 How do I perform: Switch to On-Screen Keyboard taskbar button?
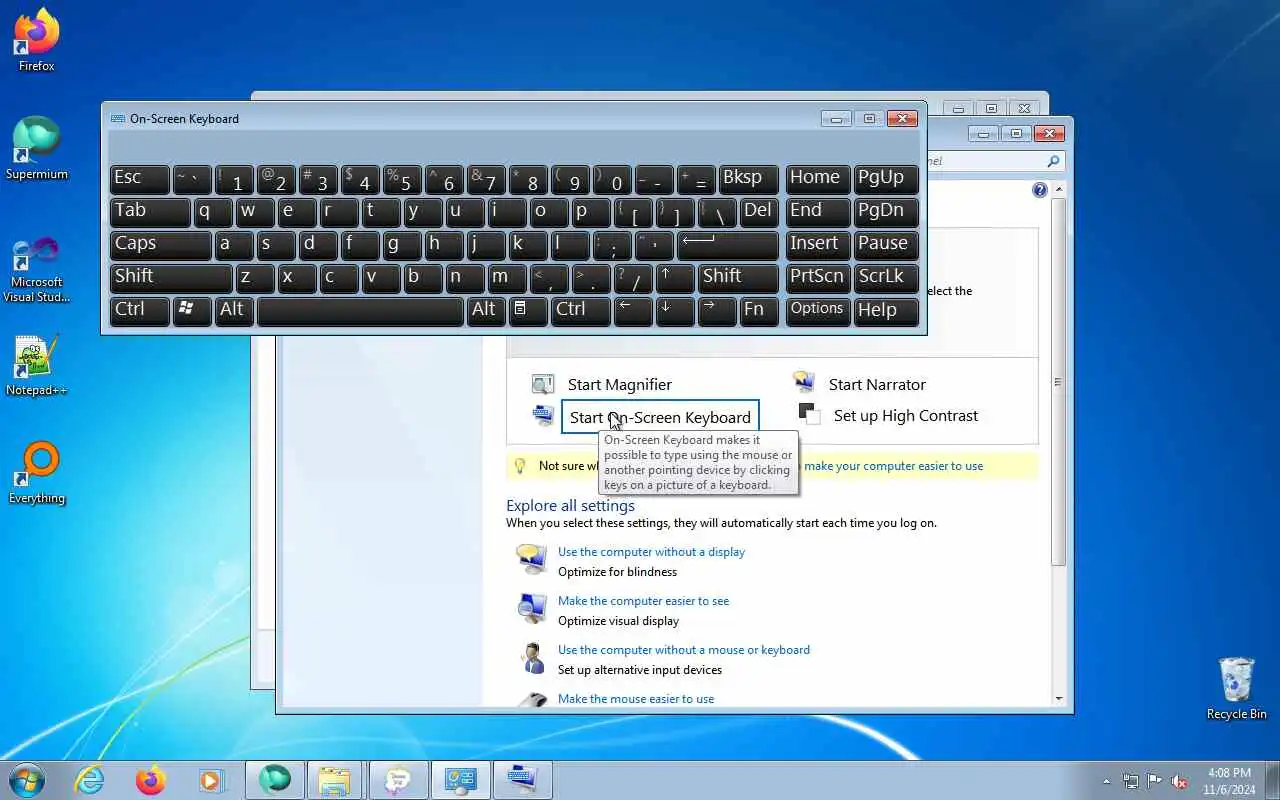point(521,780)
